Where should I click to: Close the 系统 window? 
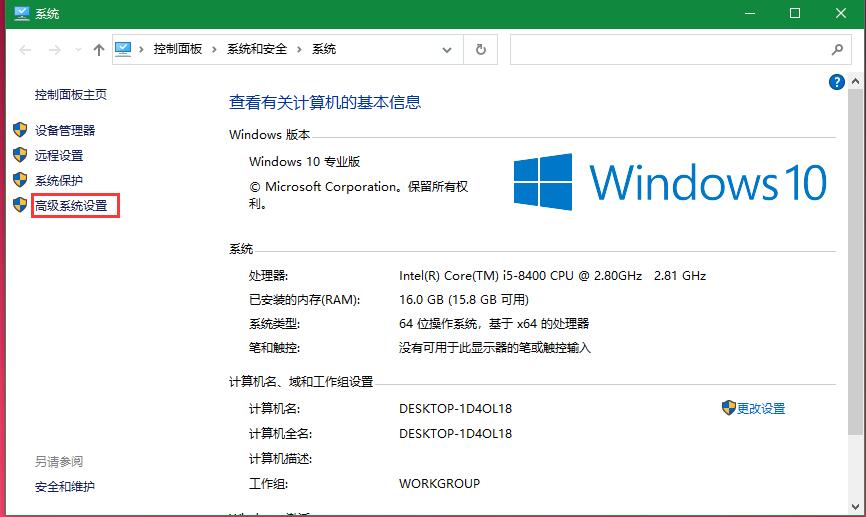[x=841, y=14]
